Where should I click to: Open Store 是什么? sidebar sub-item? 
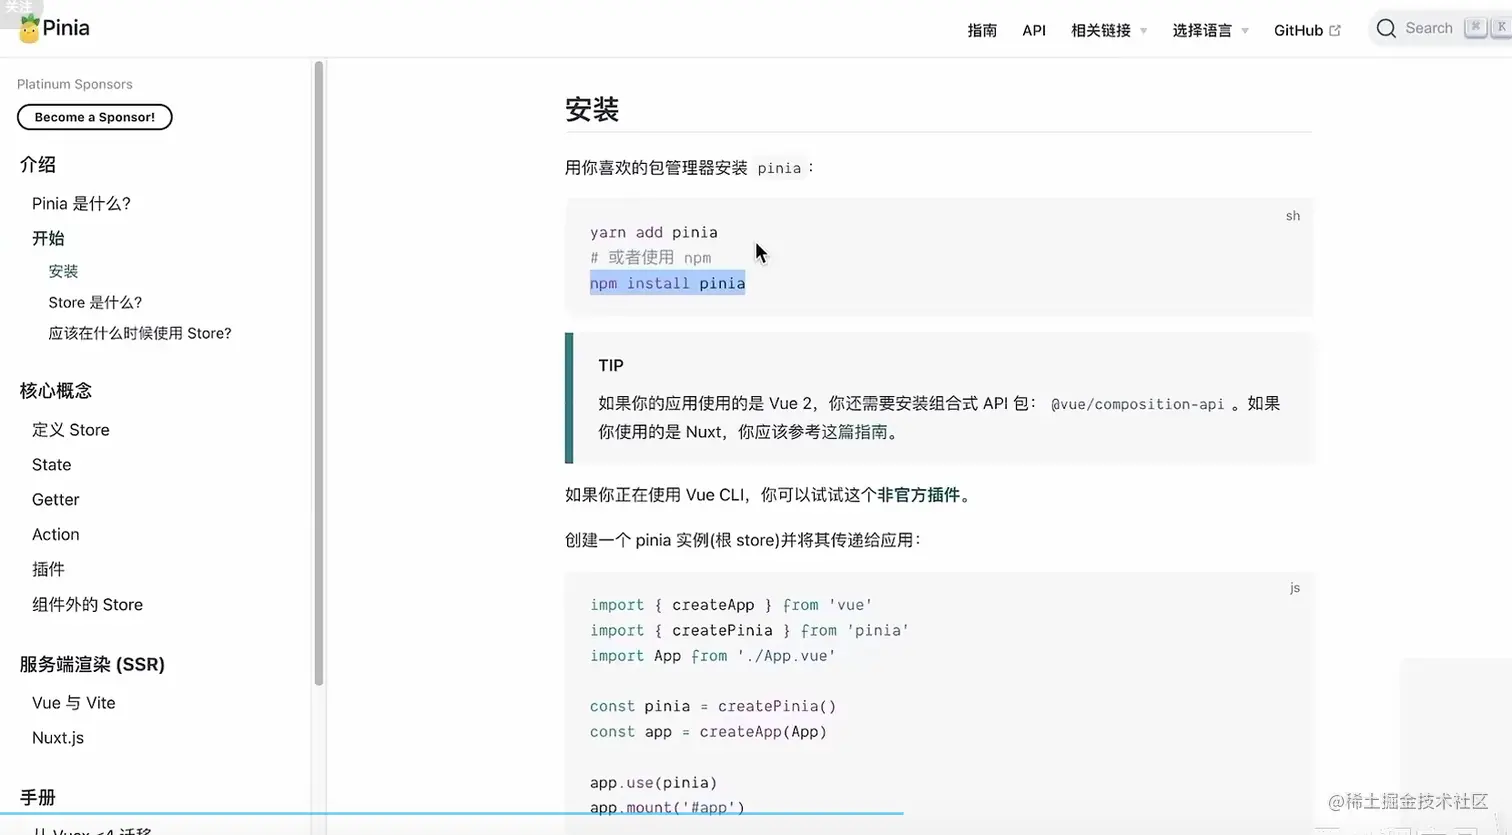click(95, 302)
